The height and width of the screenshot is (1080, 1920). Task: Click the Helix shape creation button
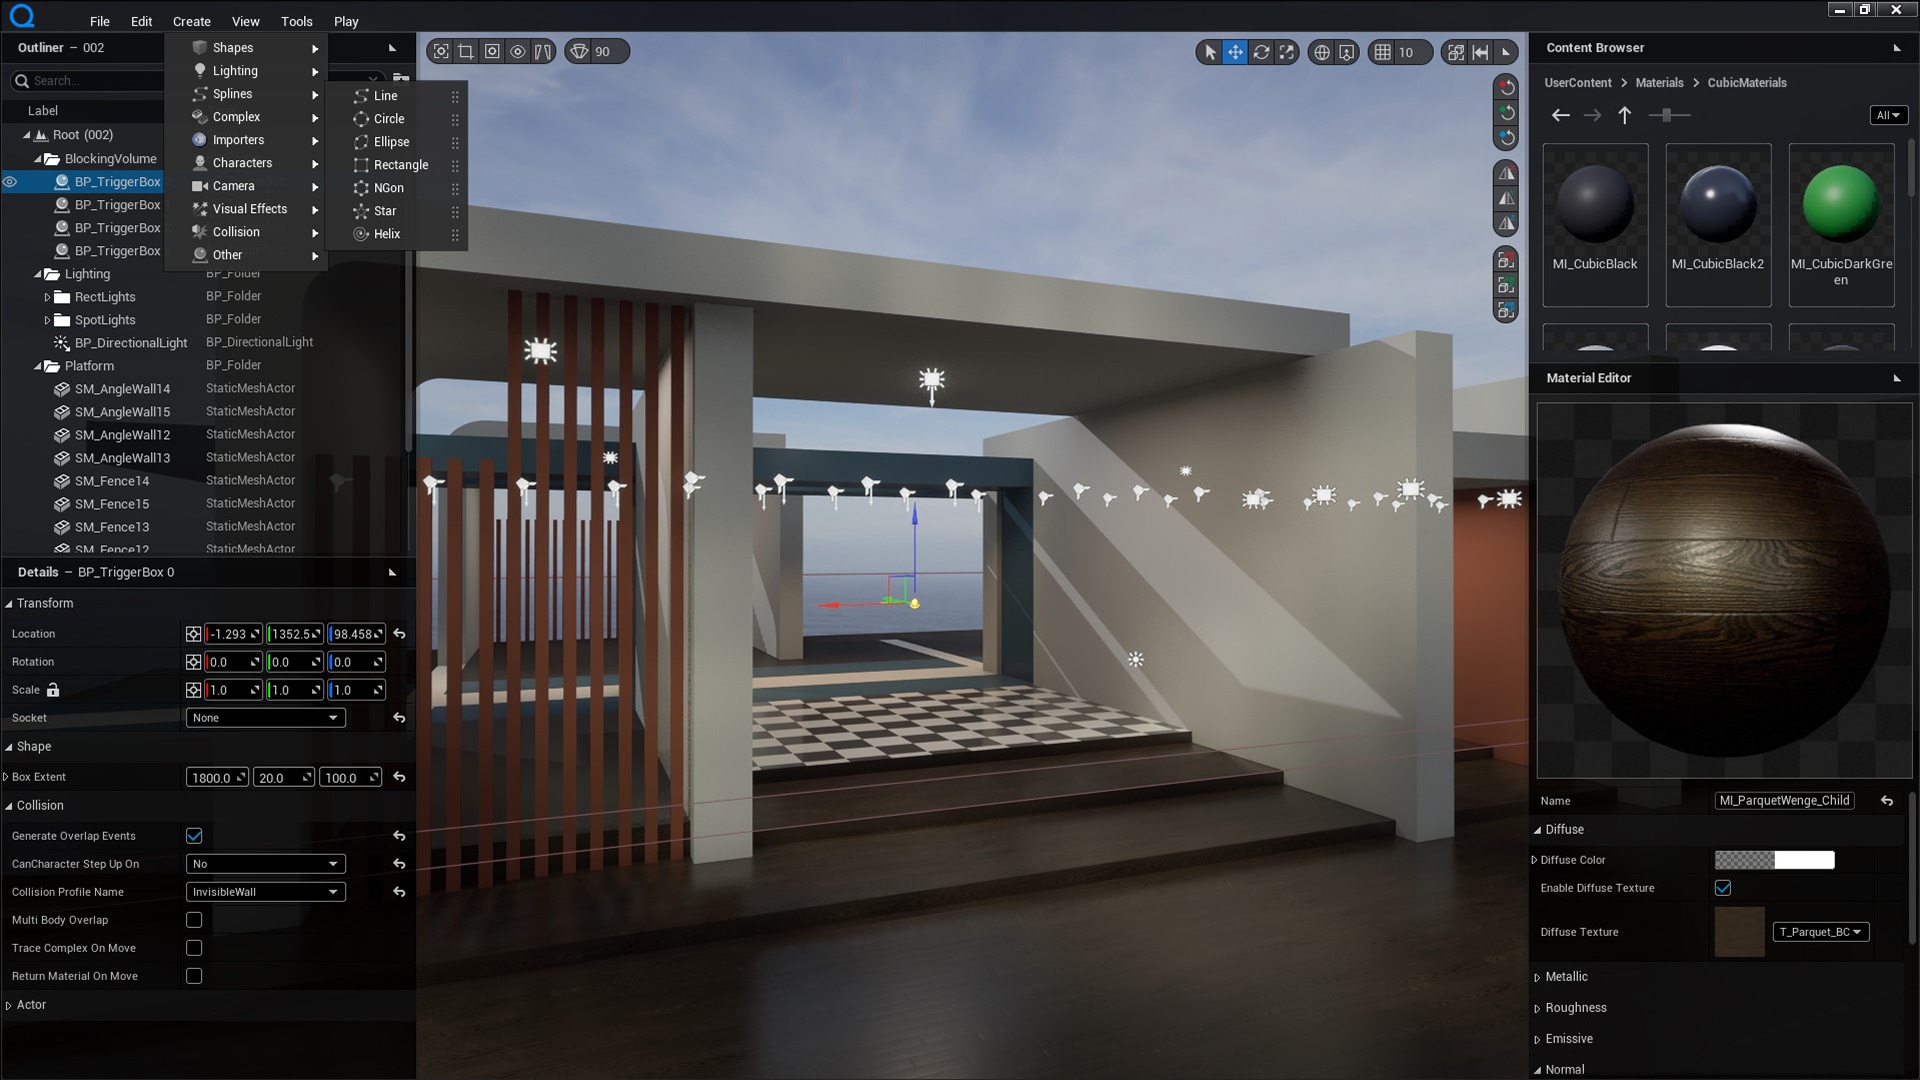386,233
